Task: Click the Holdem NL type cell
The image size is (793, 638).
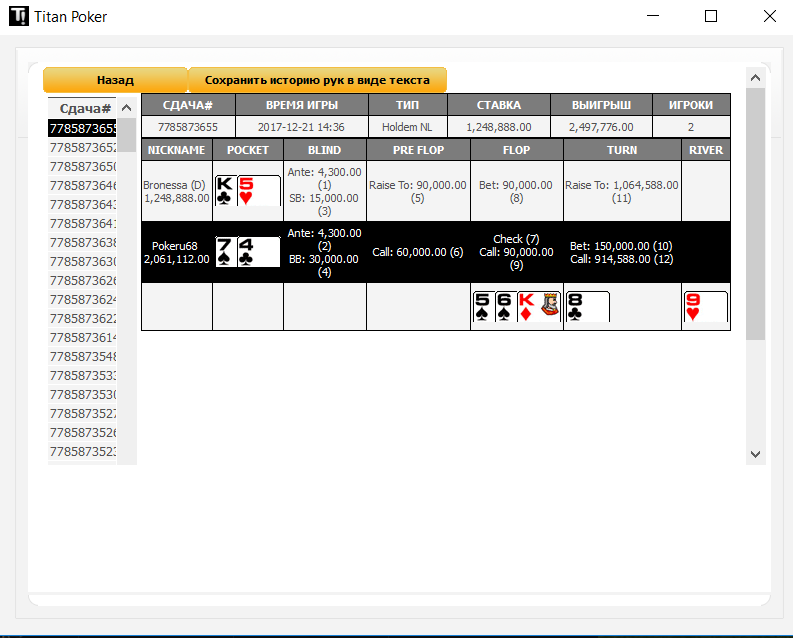Action: coord(407,127)
